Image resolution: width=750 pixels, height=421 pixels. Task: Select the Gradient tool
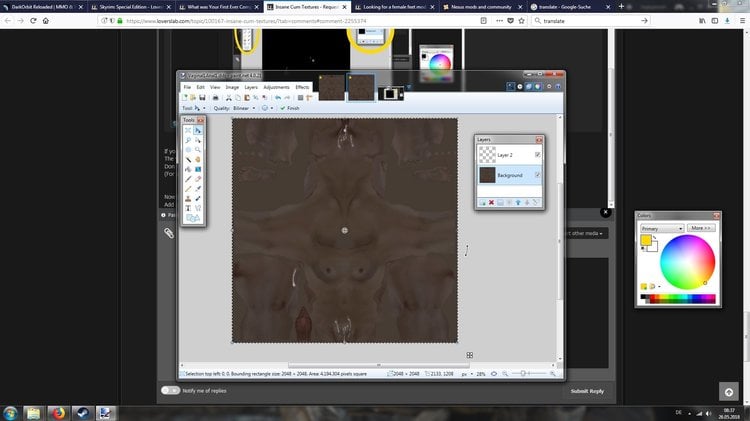click(198, 169)
